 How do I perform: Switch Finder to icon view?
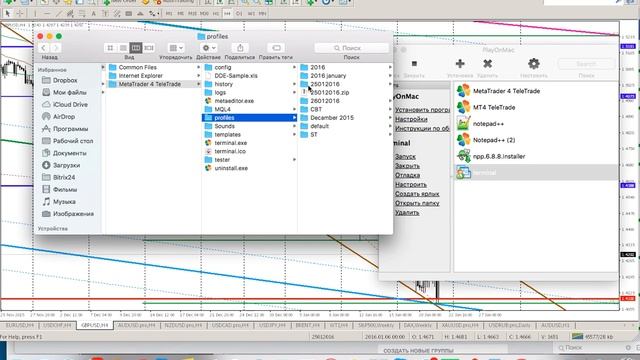coord(110,48)
